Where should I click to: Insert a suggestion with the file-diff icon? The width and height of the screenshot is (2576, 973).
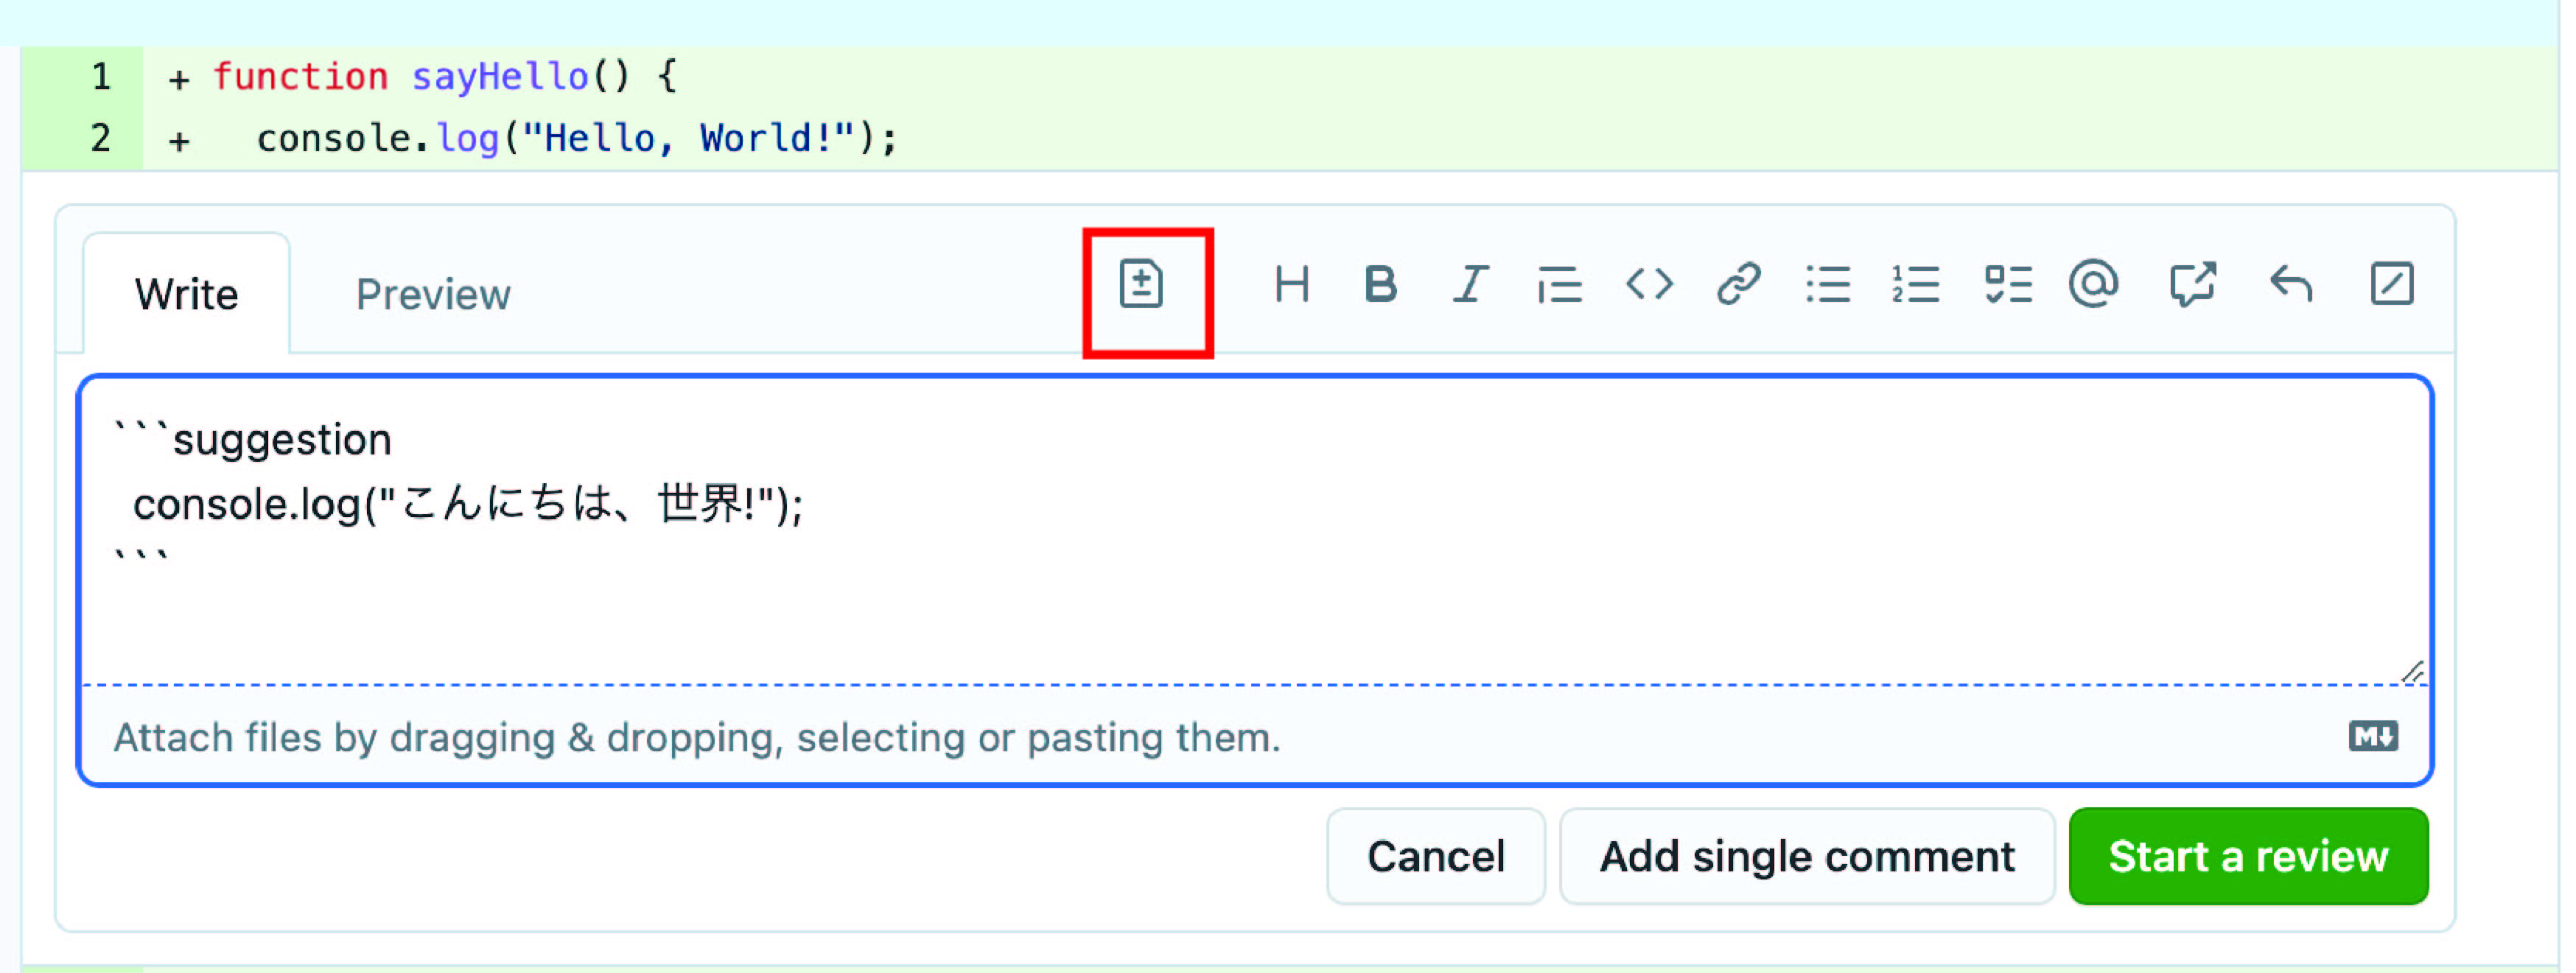[x=1141, y=285]
